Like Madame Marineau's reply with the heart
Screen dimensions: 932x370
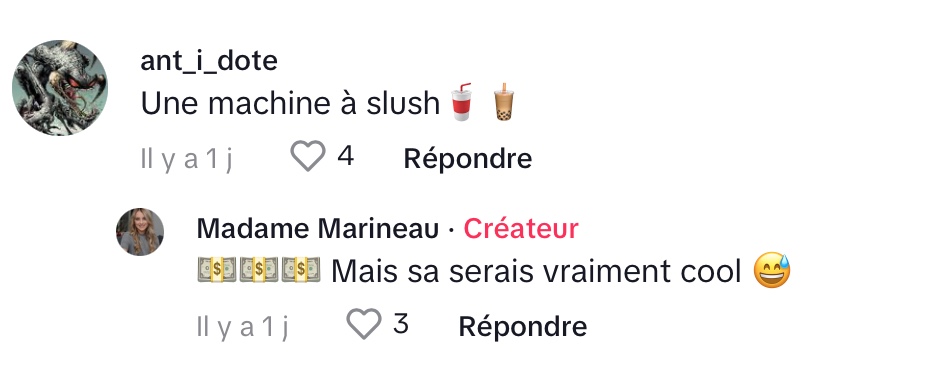(x=364, y=324)
